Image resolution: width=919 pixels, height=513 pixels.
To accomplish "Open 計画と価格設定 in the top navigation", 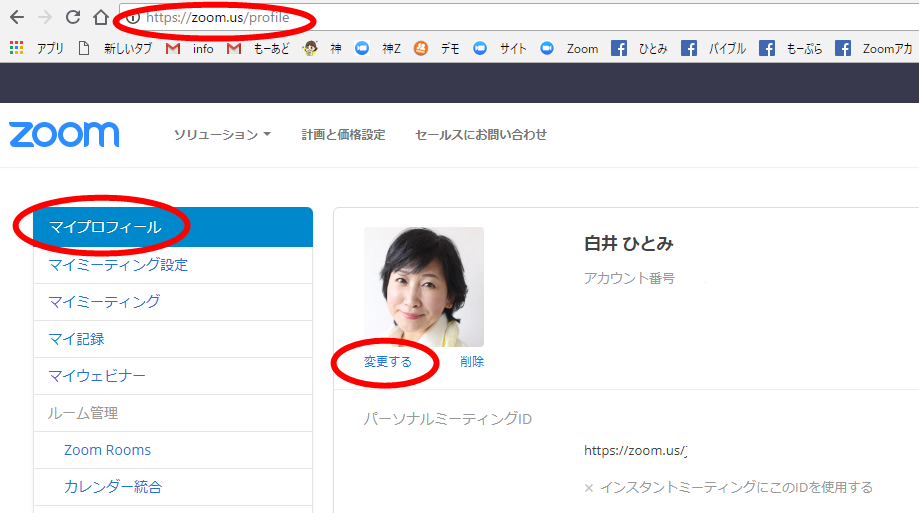I will (x=343, y=135).
